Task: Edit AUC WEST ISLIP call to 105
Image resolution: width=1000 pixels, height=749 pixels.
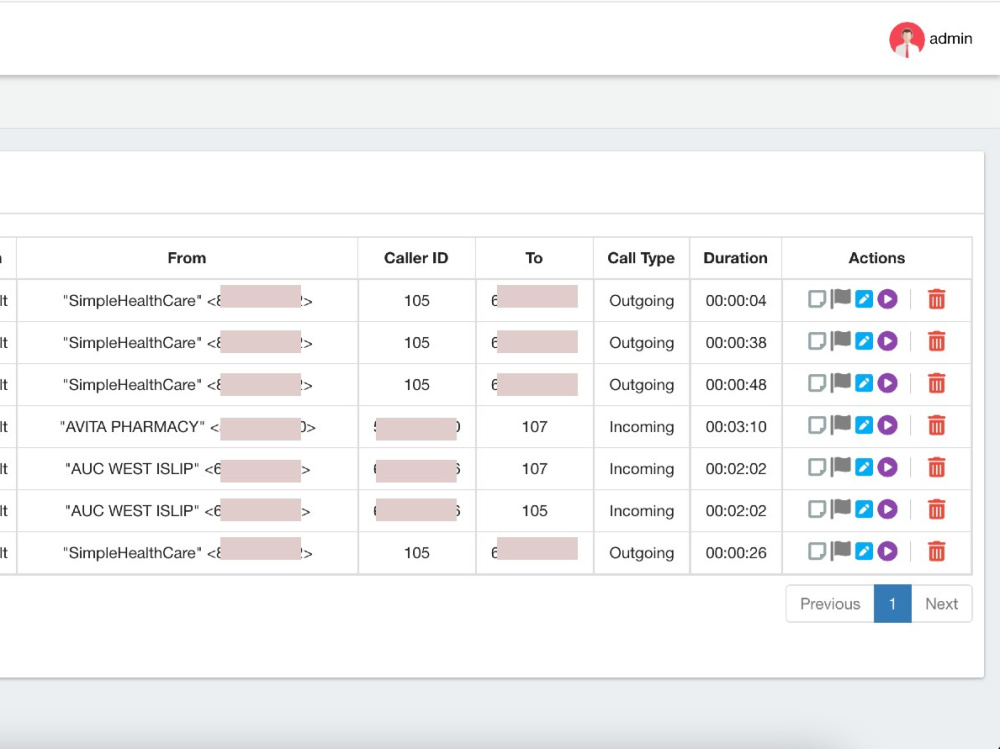Action: tap(864, 510)
